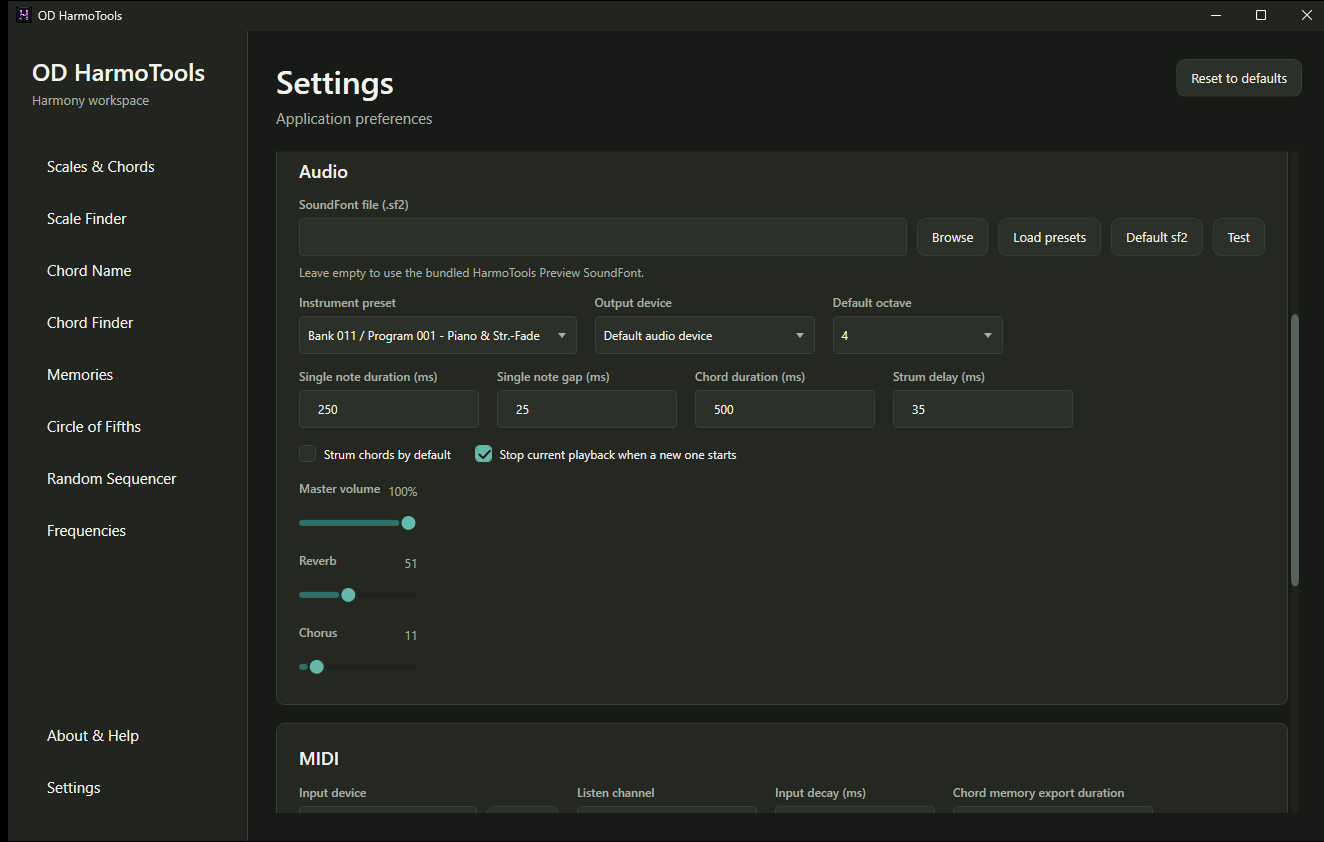Image resolution: width=1324 pixels, height=842 pixels.
Task: Click the 'Audio' section heading
Action: pos(323,172)
